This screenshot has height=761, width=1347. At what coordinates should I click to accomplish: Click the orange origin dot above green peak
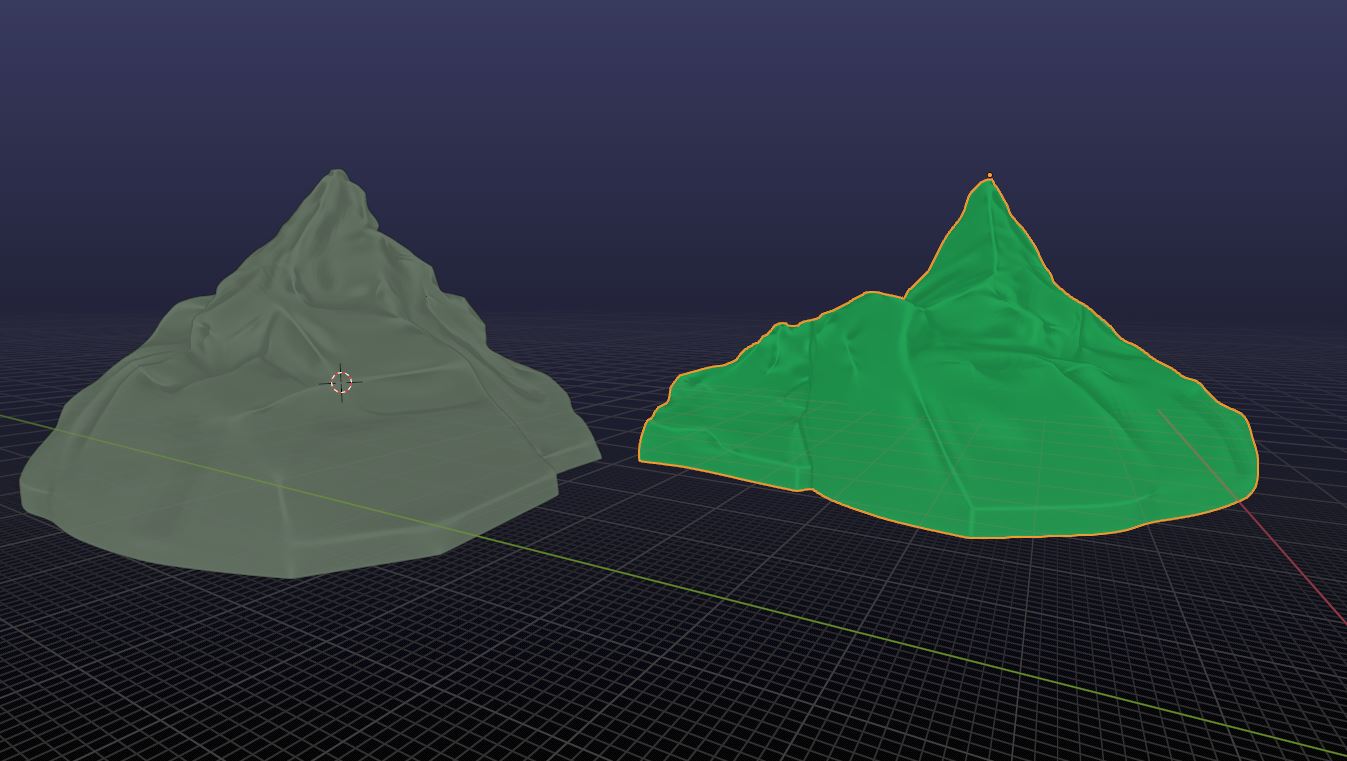point(990,176)
